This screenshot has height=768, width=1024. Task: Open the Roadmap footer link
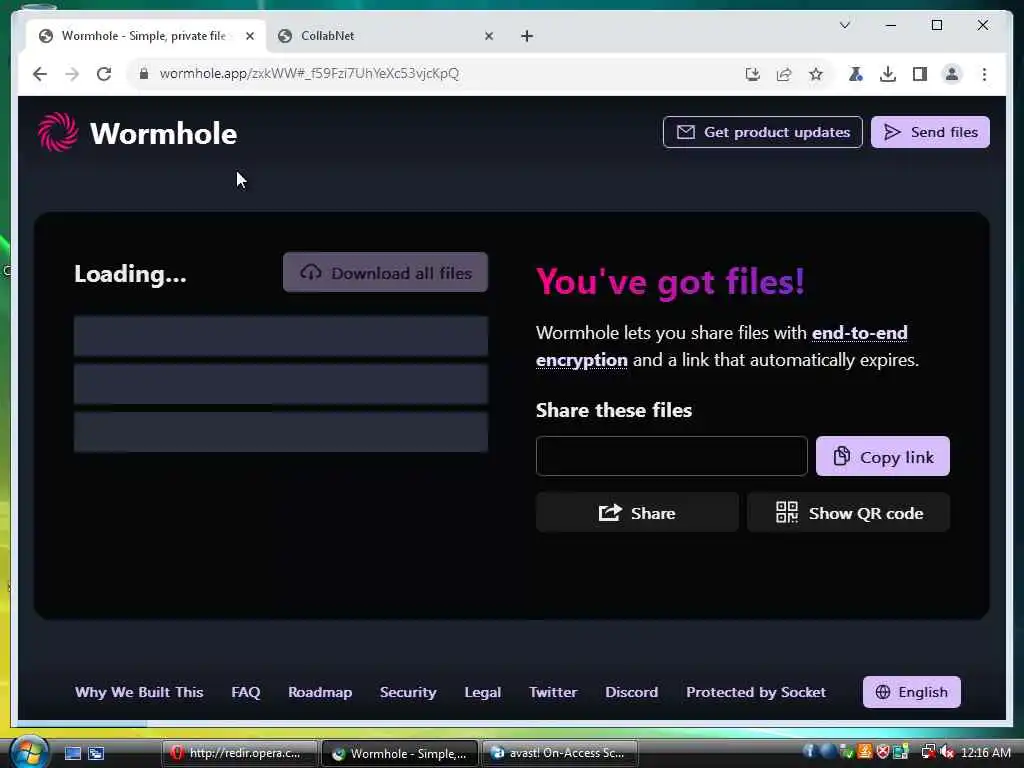pyautogui.click(x=320, y=692)
